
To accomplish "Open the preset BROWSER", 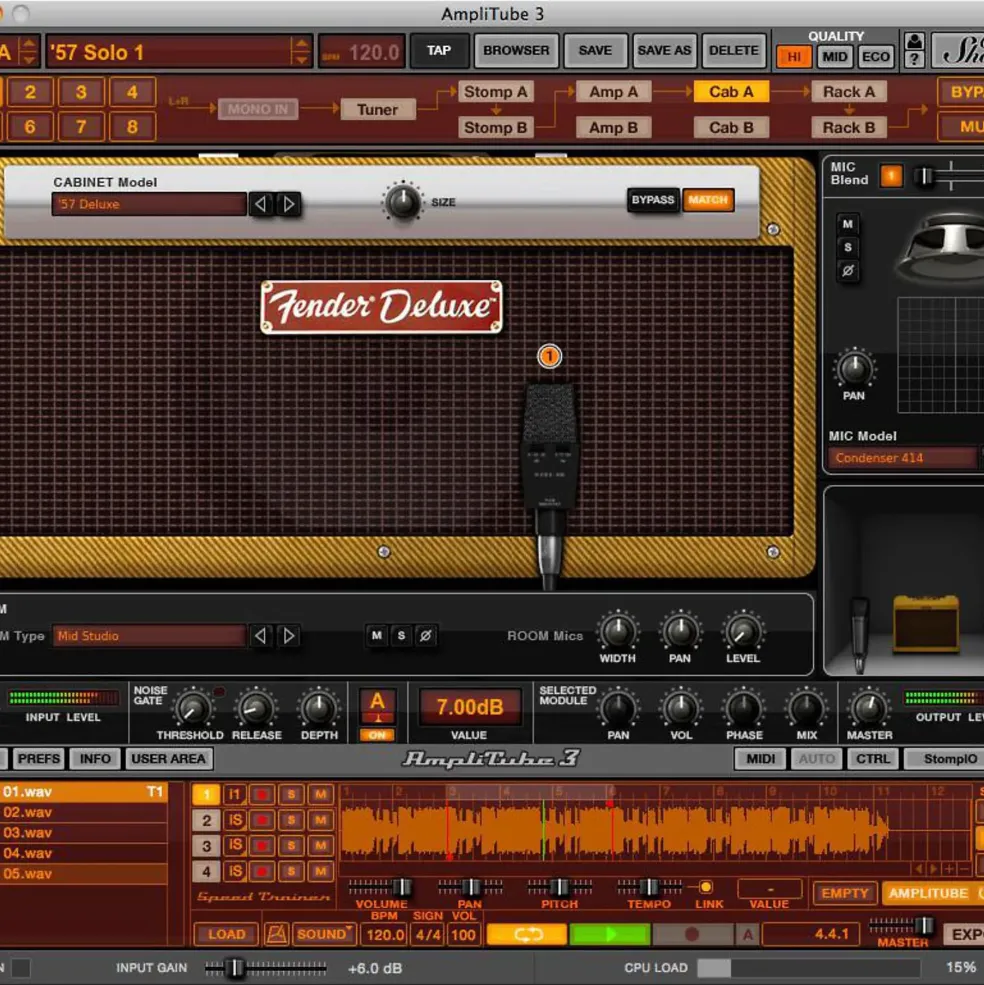I will (x=516, y=50).
